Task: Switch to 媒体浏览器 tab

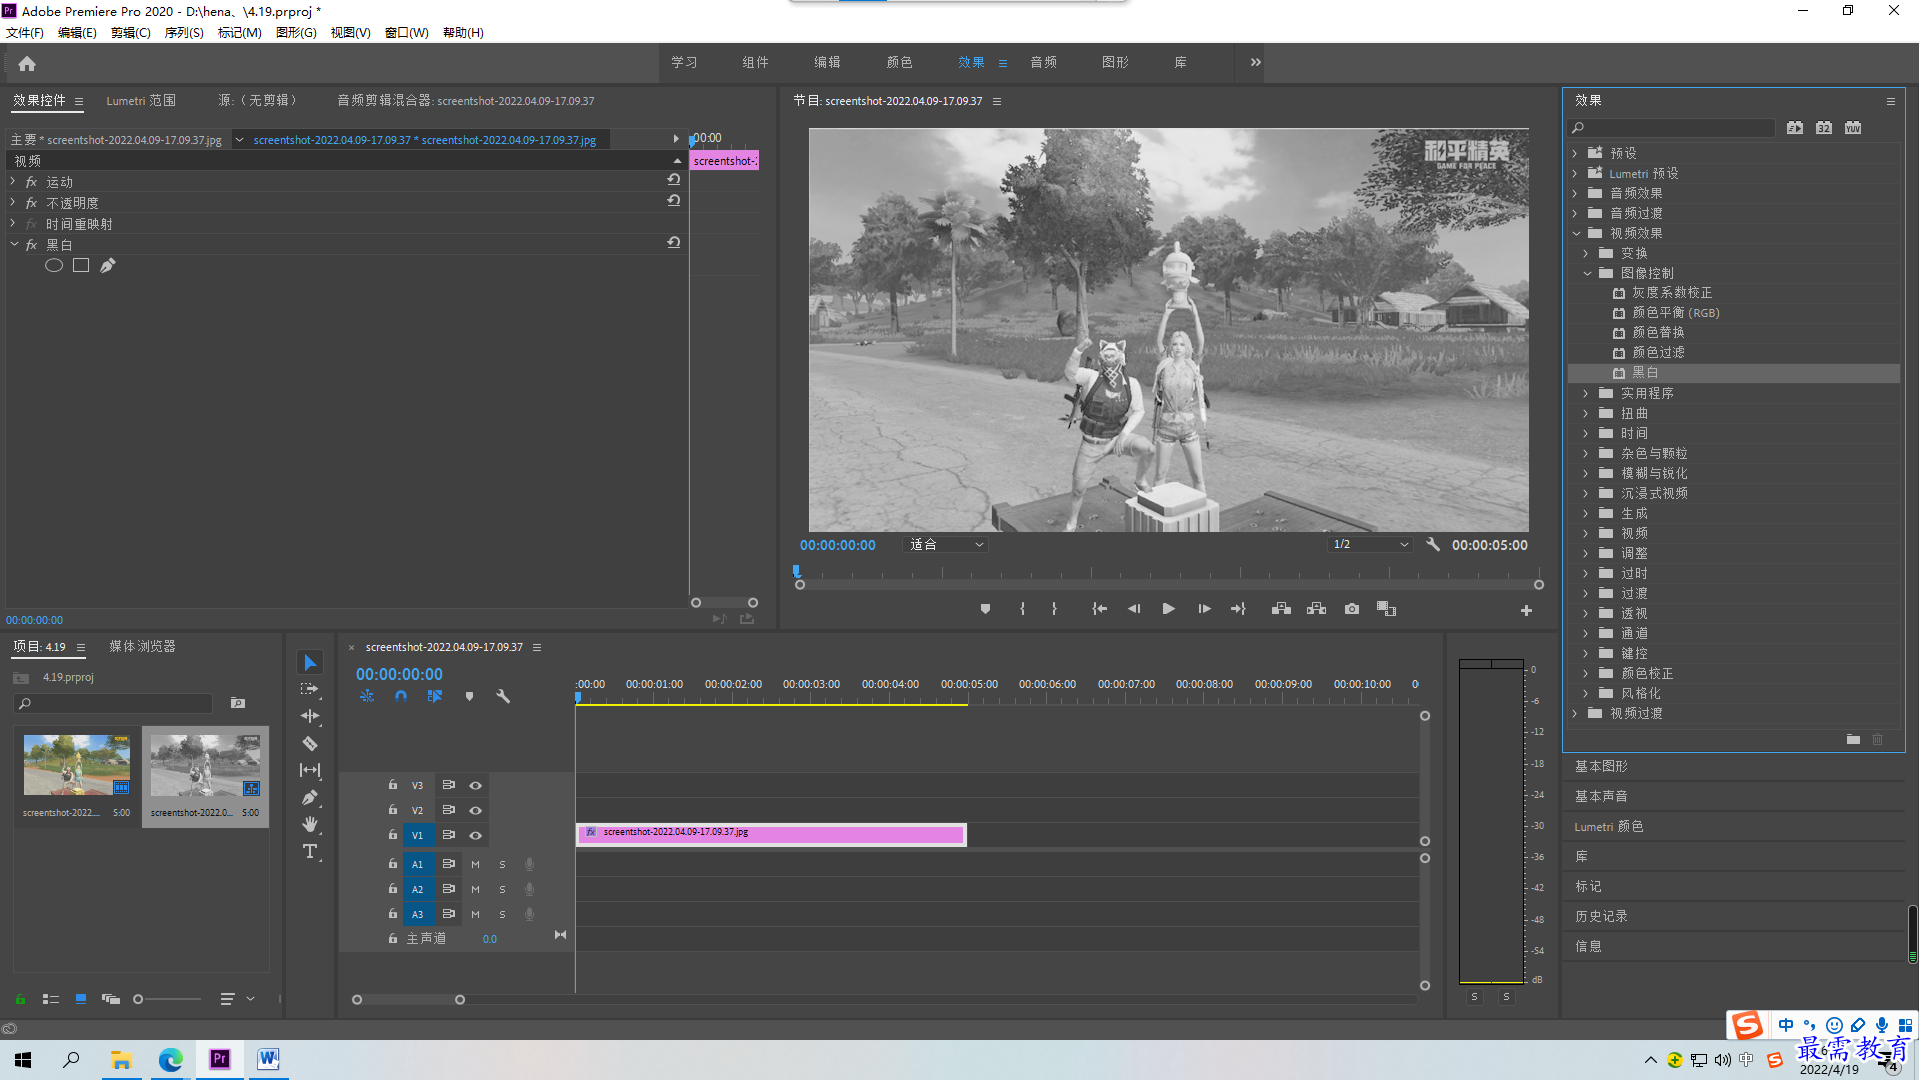Action: pos(142,647)
